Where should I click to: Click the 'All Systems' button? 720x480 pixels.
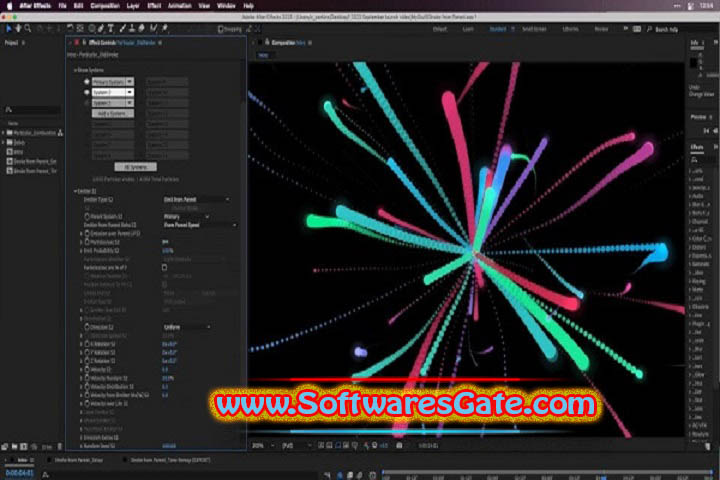point(135,167)
